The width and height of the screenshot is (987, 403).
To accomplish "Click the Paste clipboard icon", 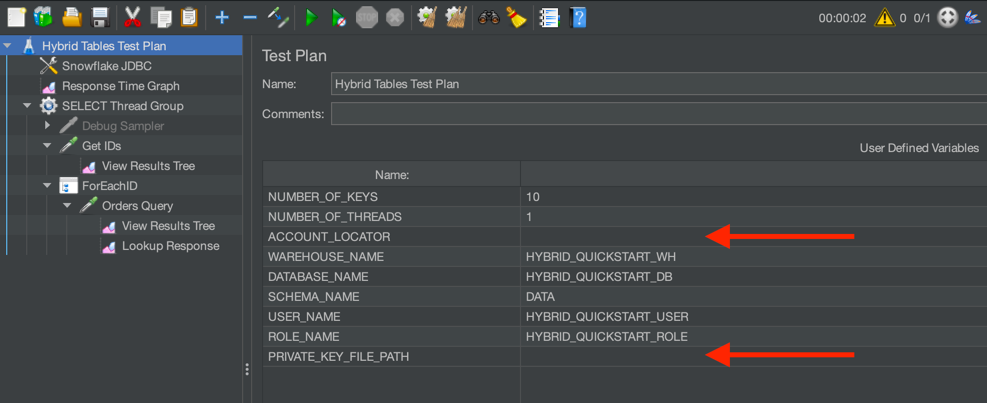I will [x=188, y=17].
